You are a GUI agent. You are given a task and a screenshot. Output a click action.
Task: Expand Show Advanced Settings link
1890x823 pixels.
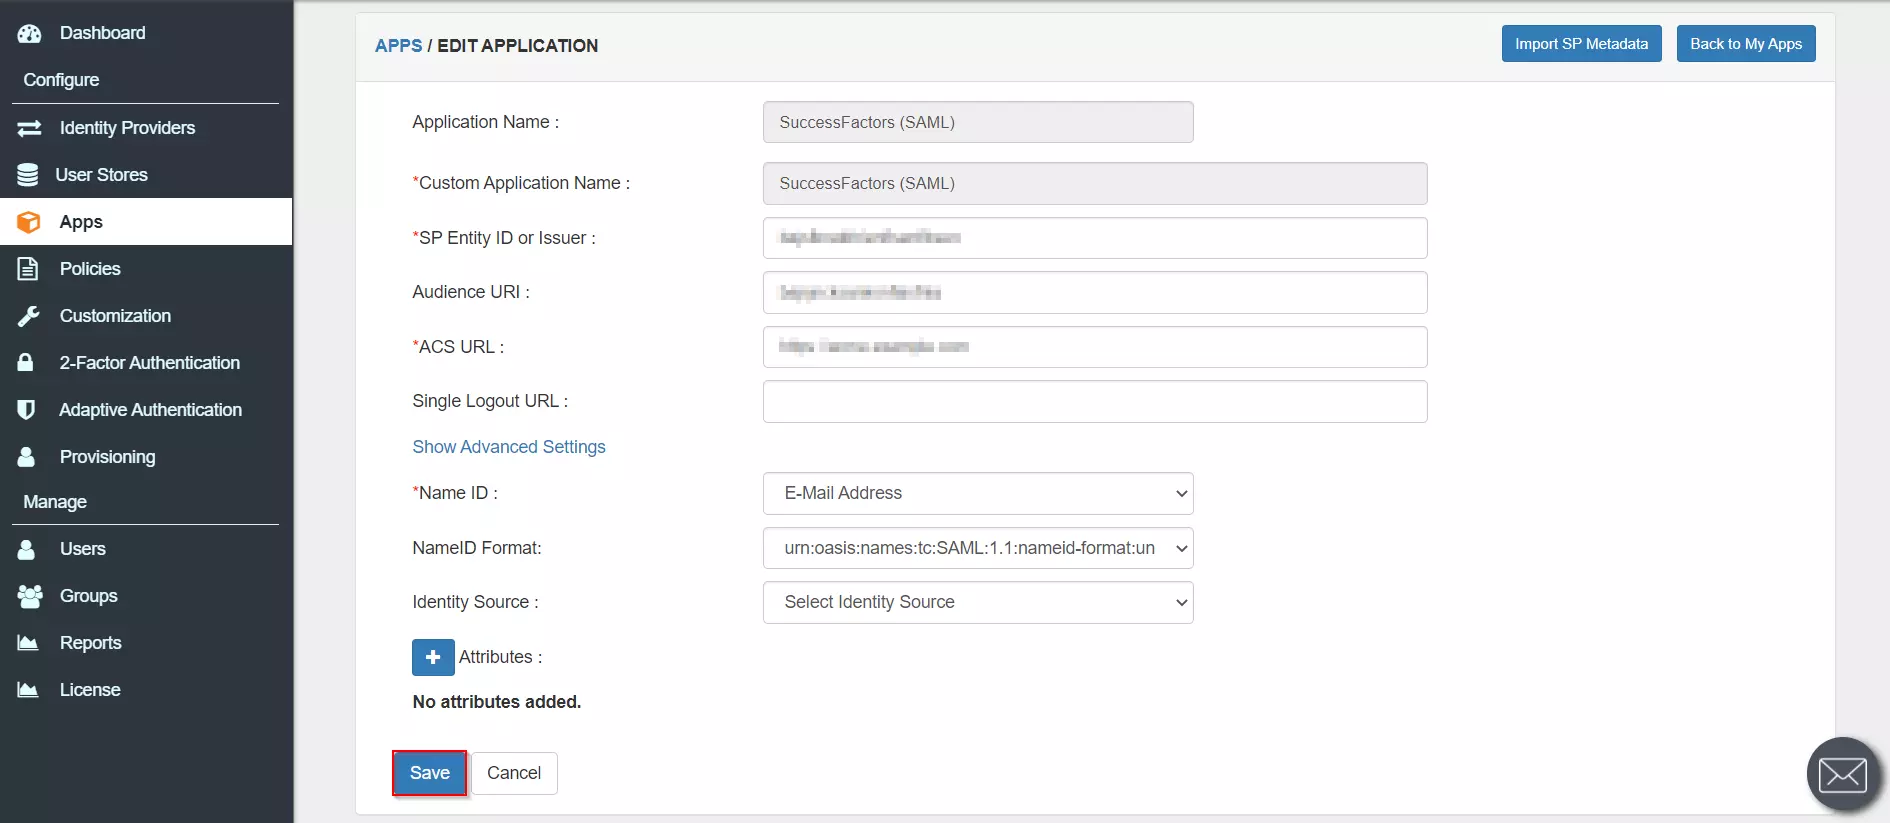click(509, 447)
